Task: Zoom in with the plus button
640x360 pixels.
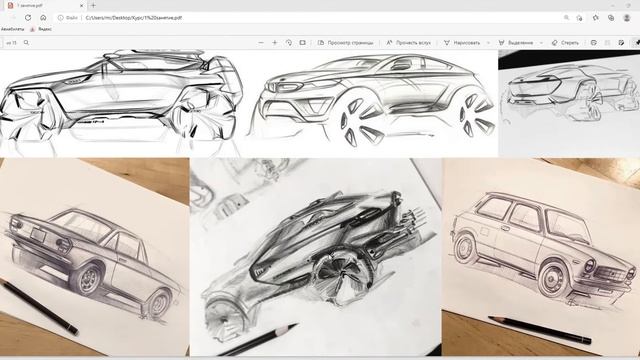Action: (x=275, y=42)
